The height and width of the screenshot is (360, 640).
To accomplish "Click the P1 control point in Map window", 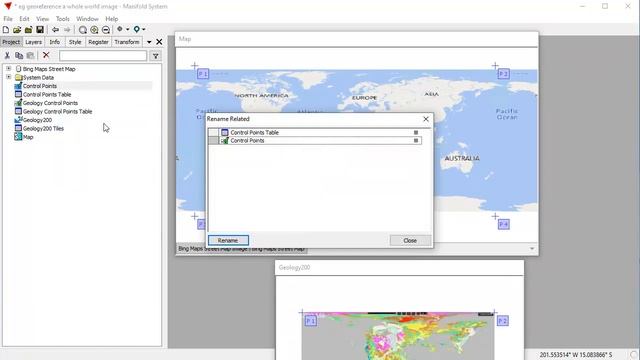I will (x=203, y=74).
